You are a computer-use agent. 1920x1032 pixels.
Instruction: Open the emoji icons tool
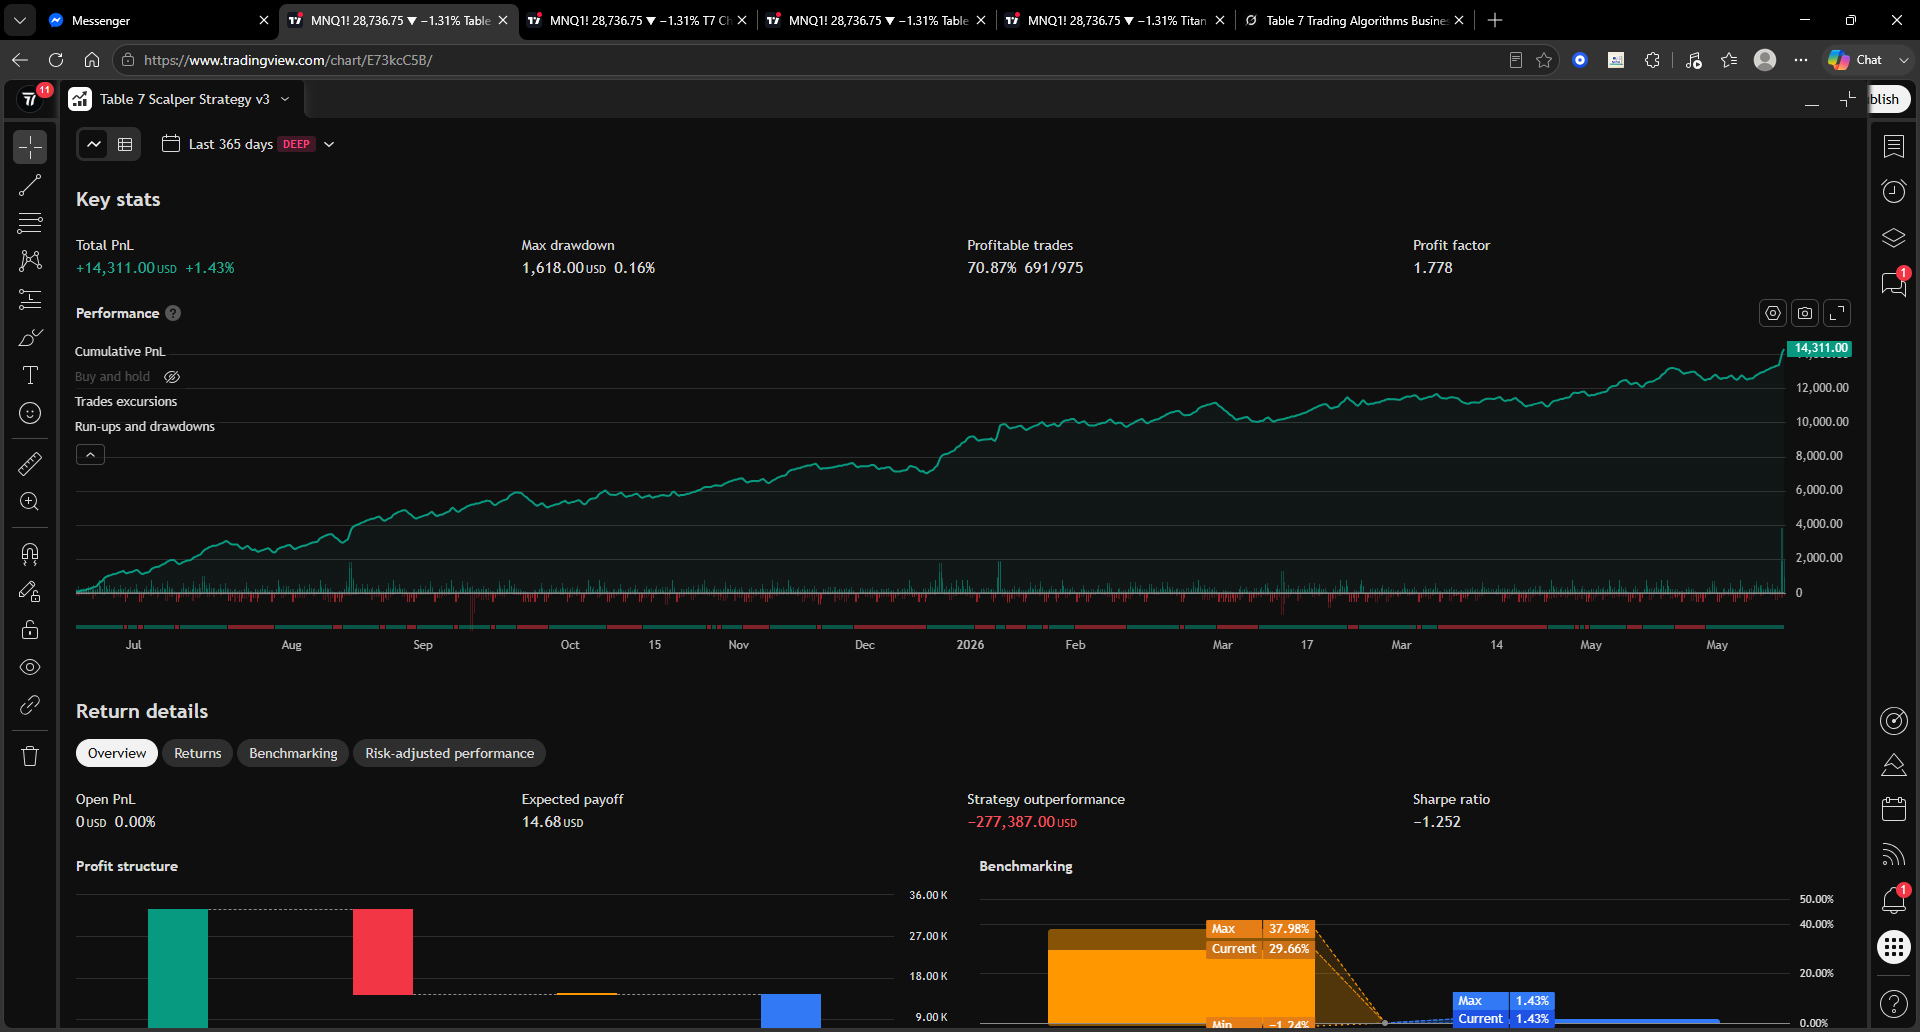[x=30, y=413]
